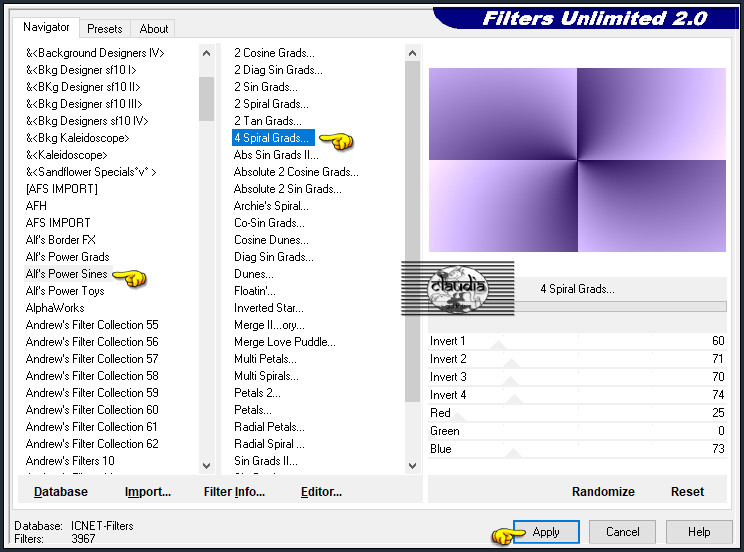Image resolution: width=744 pixels, height=552 pixels.
Task: Select Alf's Power Sines category
Action: (66, 274)
